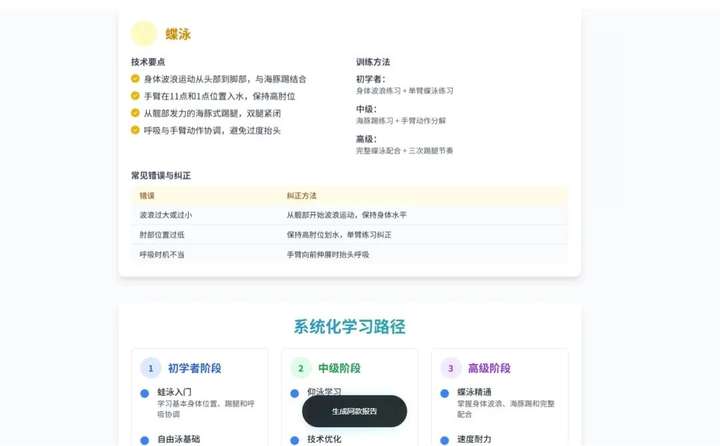This screenshot has height=446, width=720.
Task: Click bullet text 身体波浪运动从头部到脚部,与海豚踢结合
Action: coord(225,79)
